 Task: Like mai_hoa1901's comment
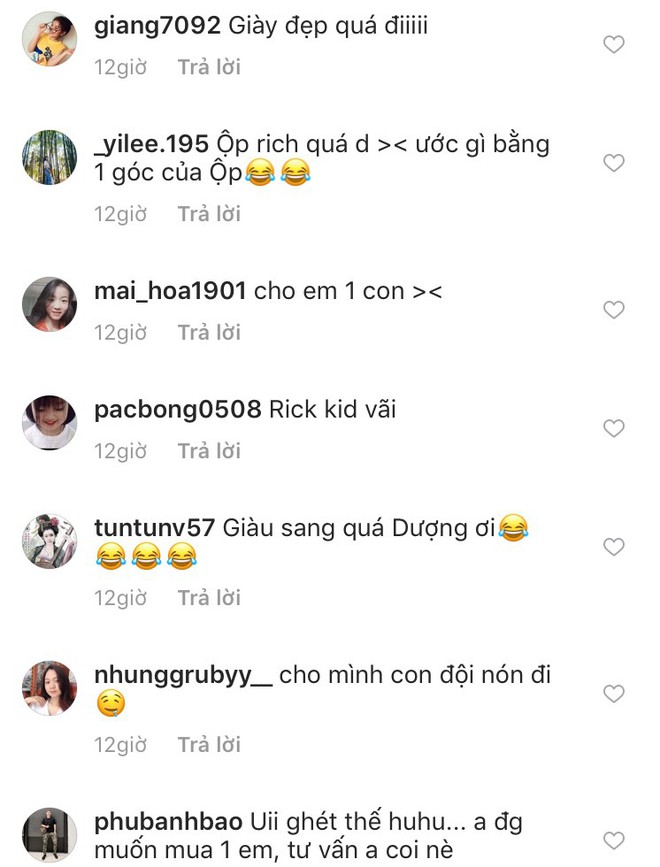614,310
